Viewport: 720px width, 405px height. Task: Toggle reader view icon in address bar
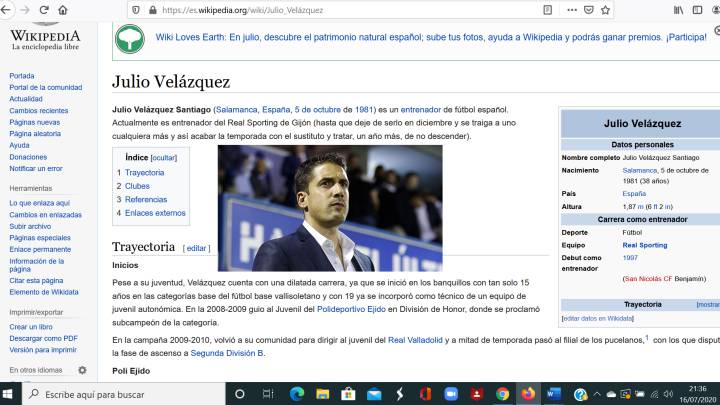(x=547, y=10)
